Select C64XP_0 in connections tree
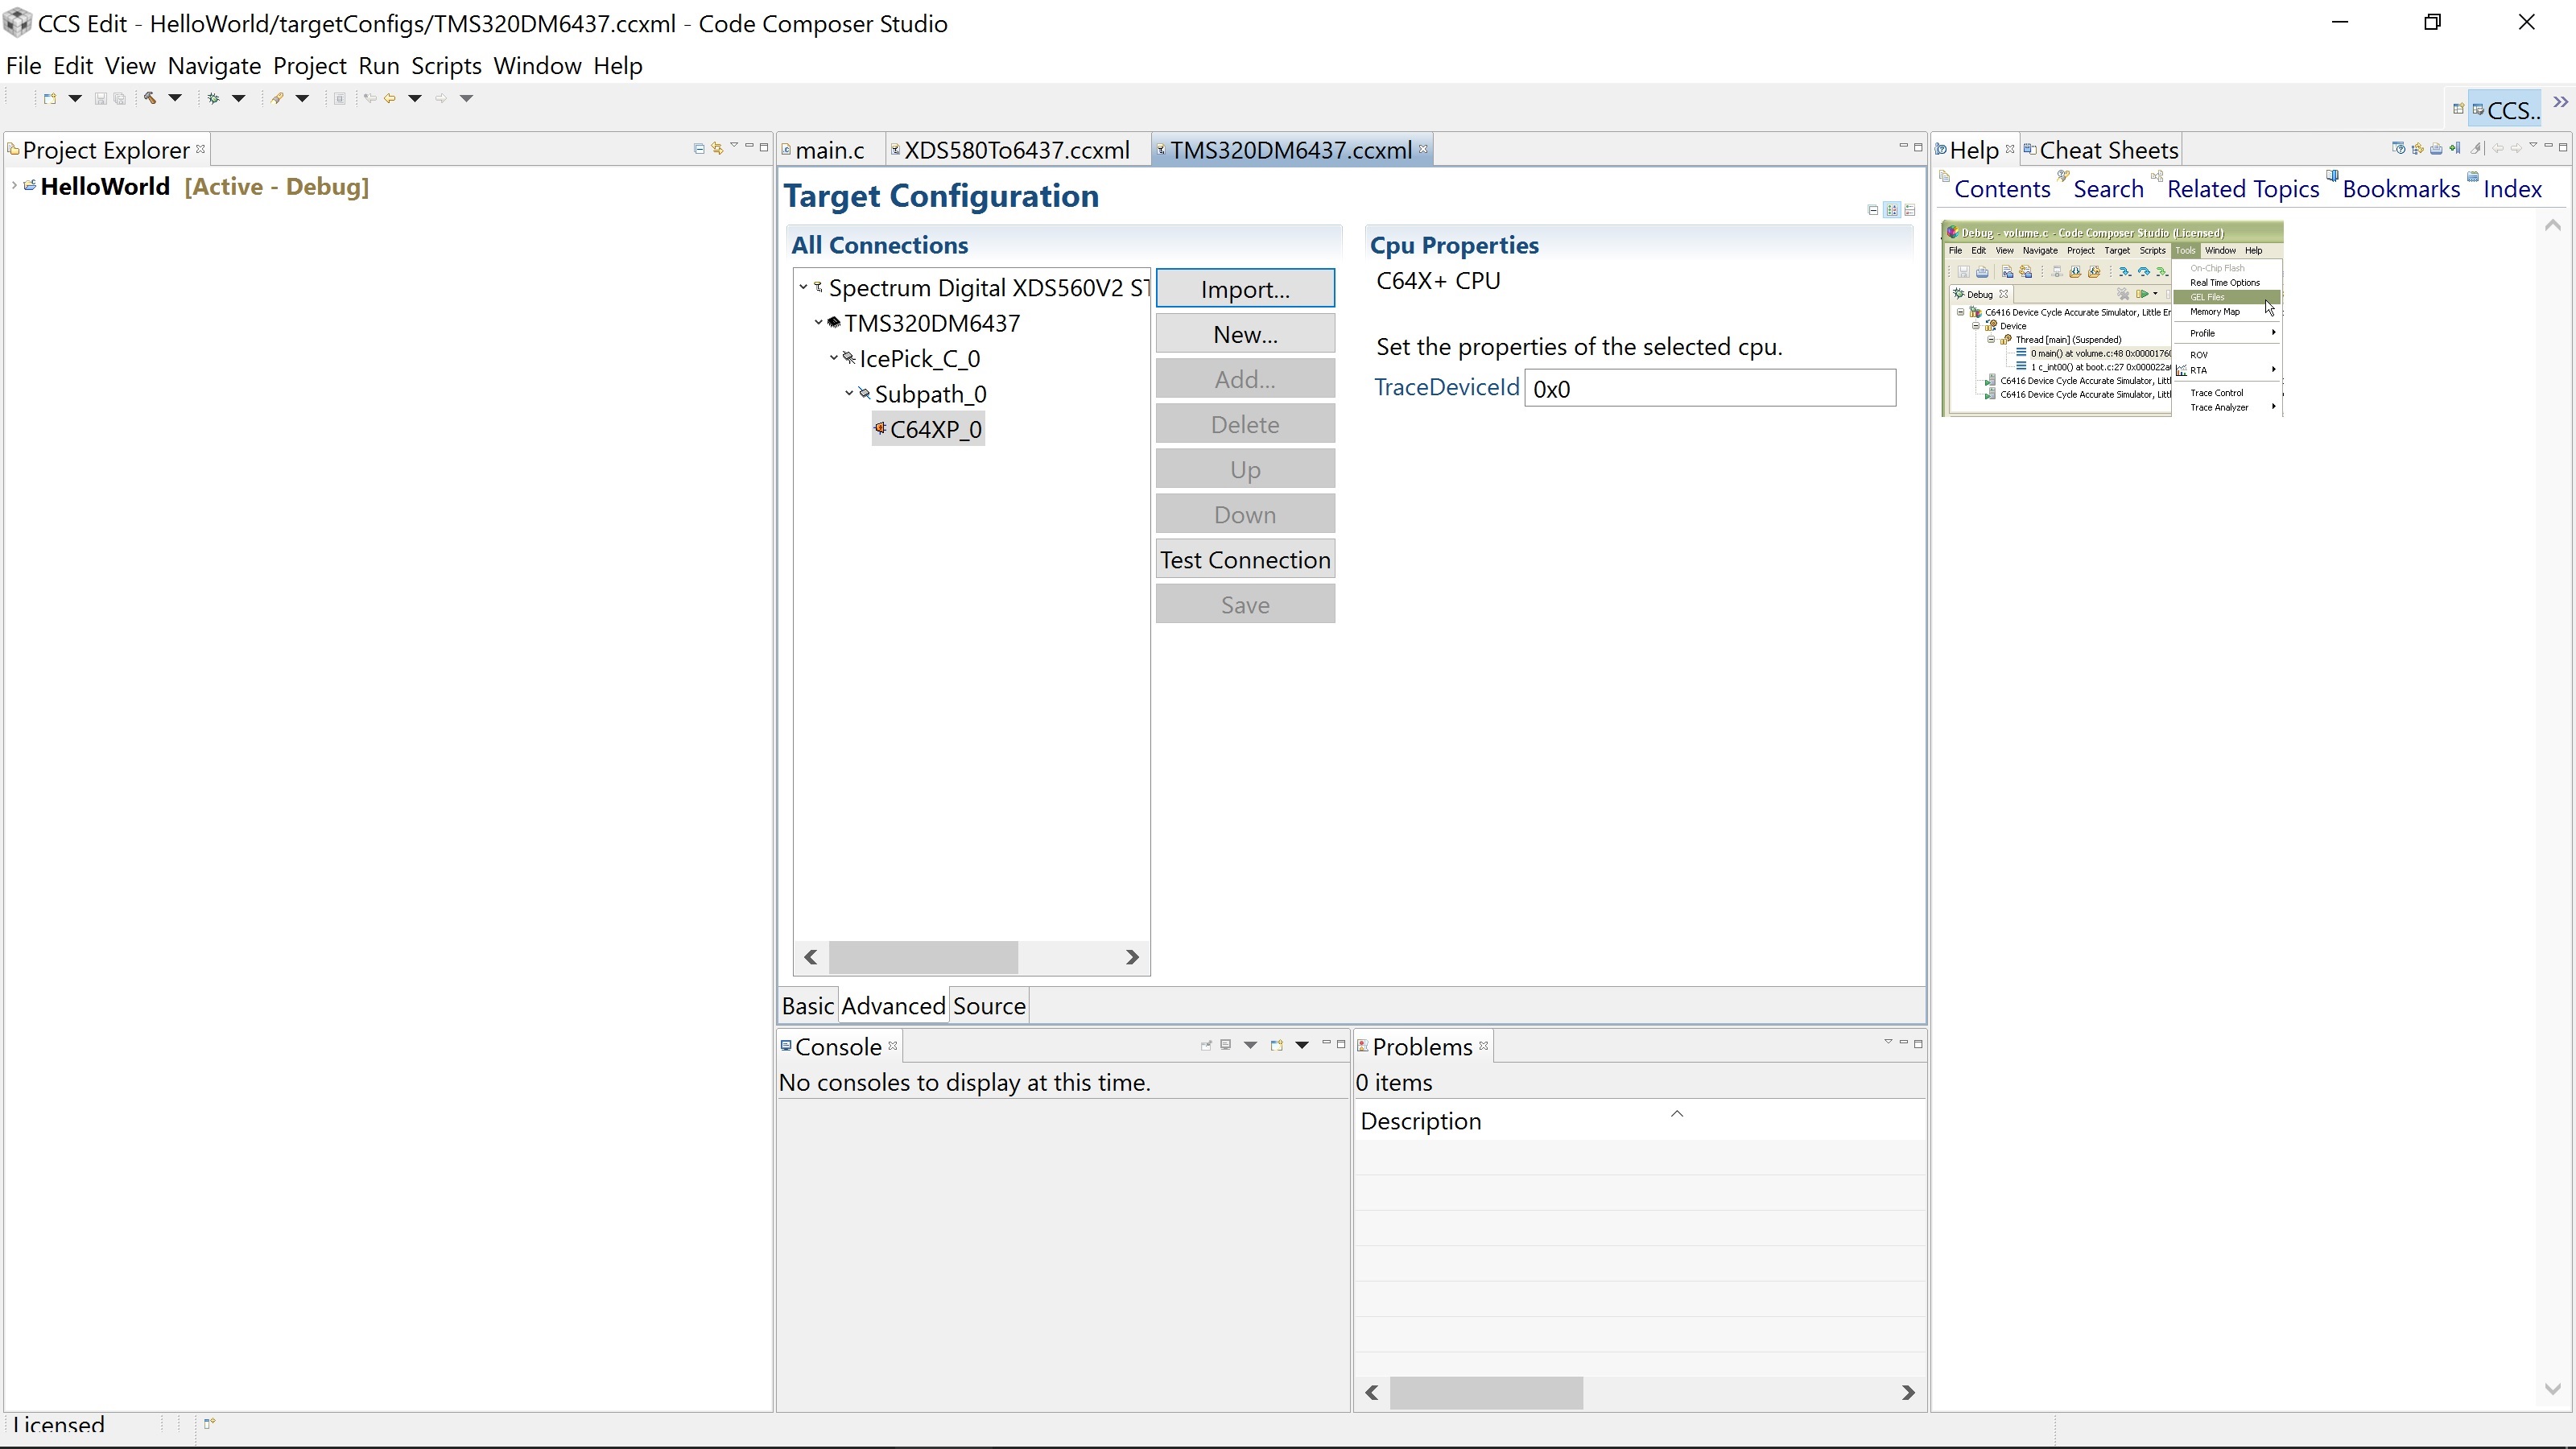 point(928,429)
